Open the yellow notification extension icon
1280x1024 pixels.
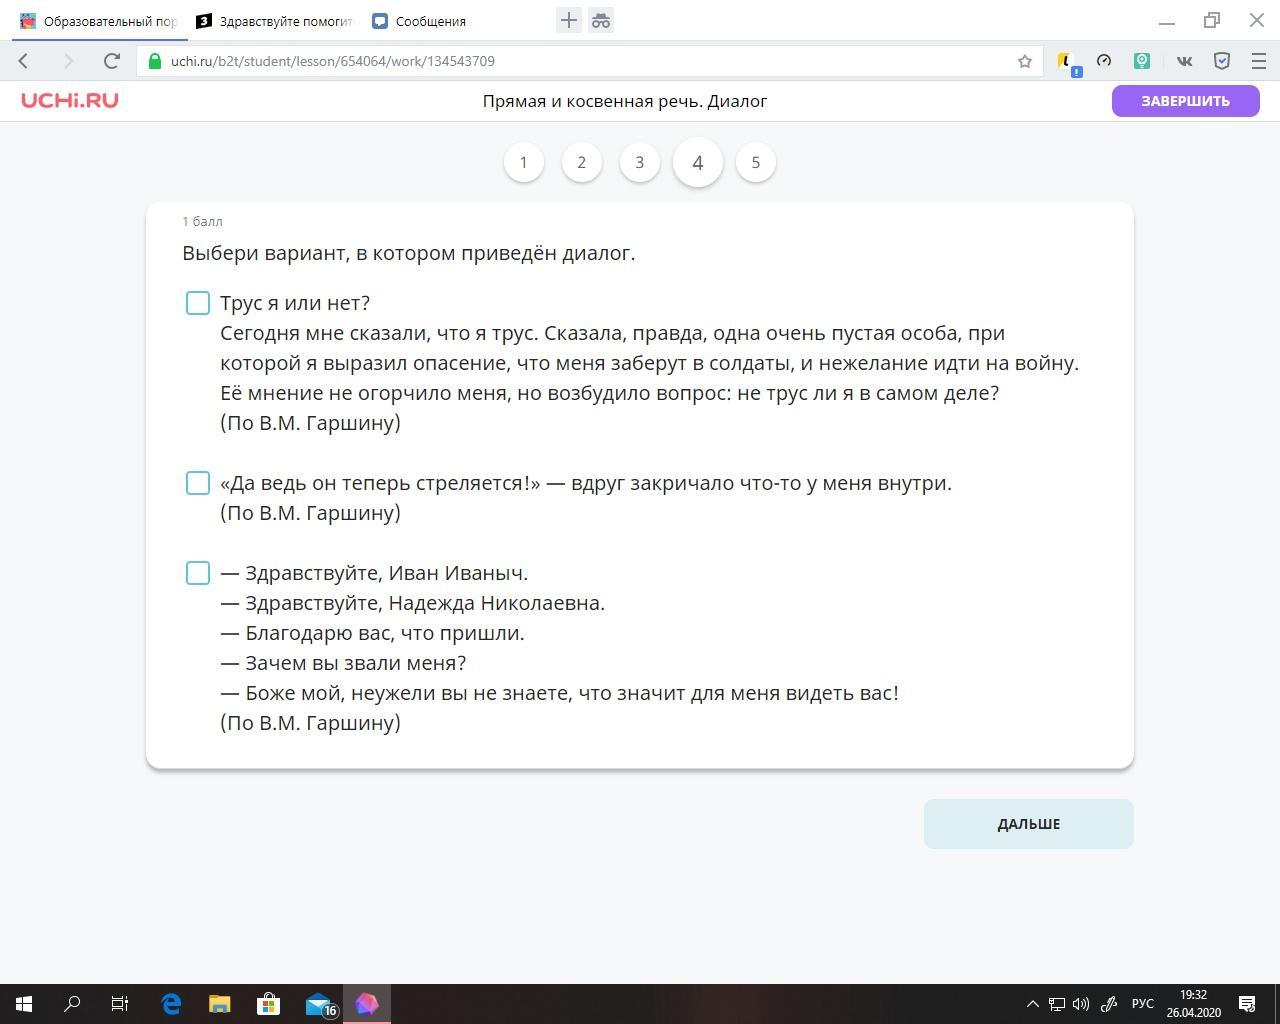coord(1068,62)
